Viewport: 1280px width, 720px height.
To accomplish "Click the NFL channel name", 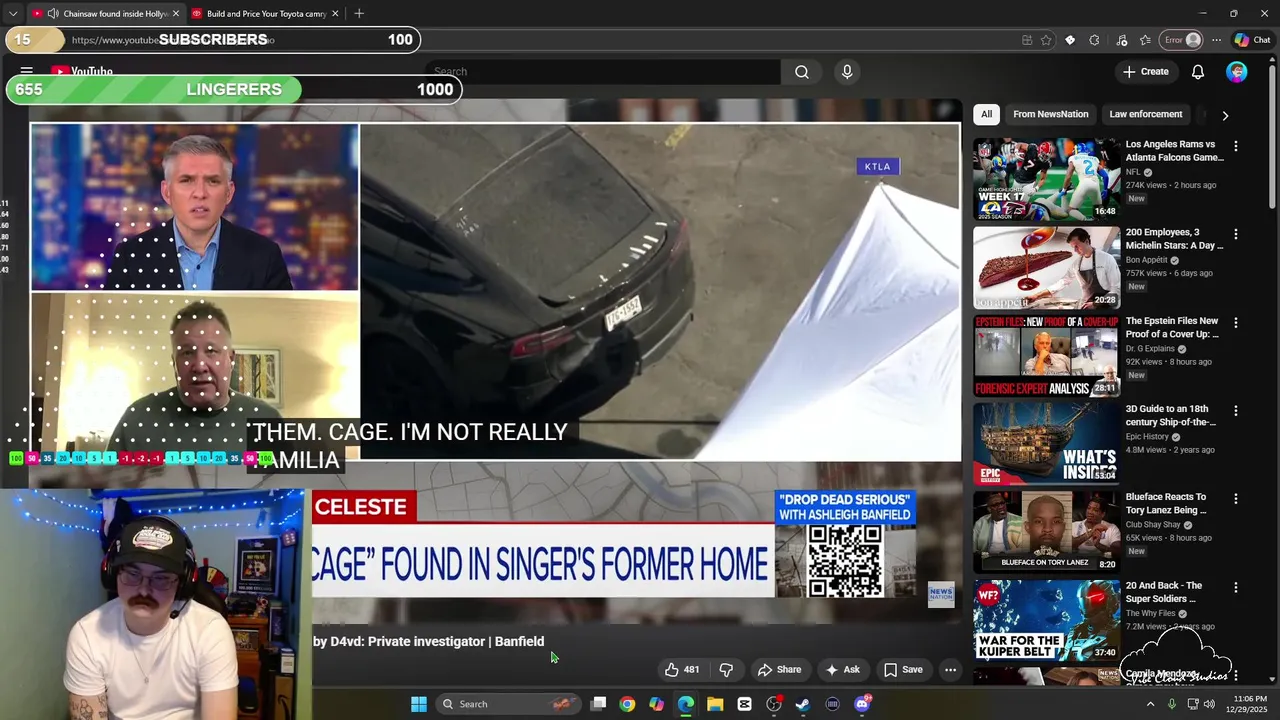I will [x=1133, y=172].
